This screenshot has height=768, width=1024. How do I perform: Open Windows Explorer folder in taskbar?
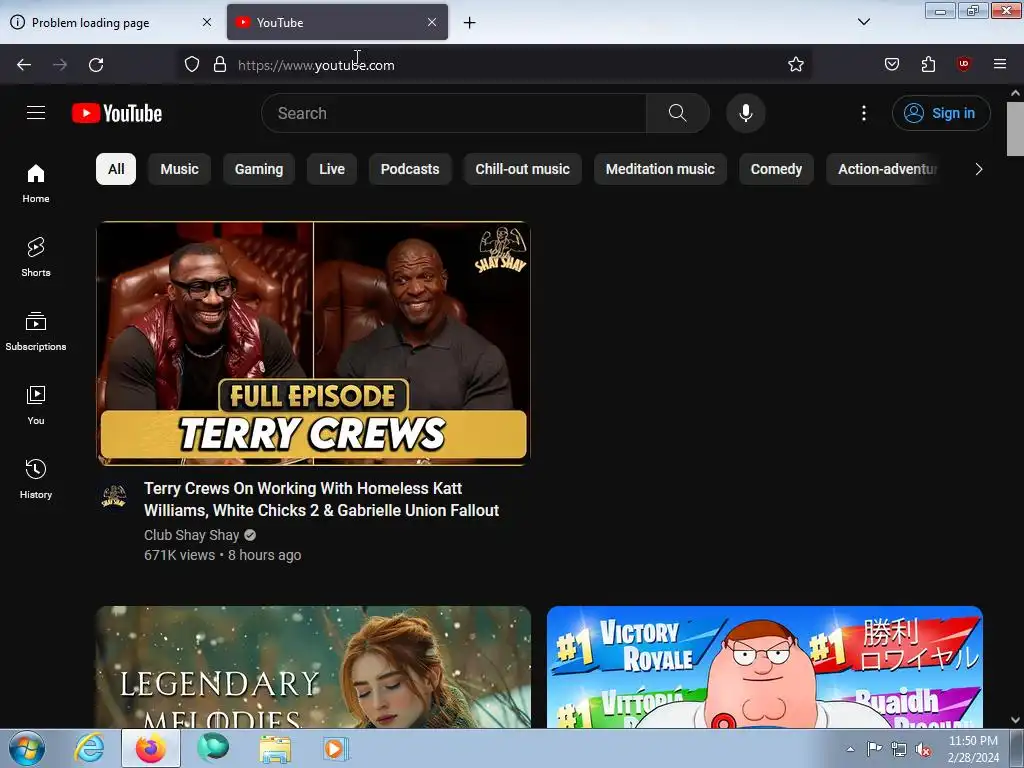pyautogui.click(x=275, y=748)
